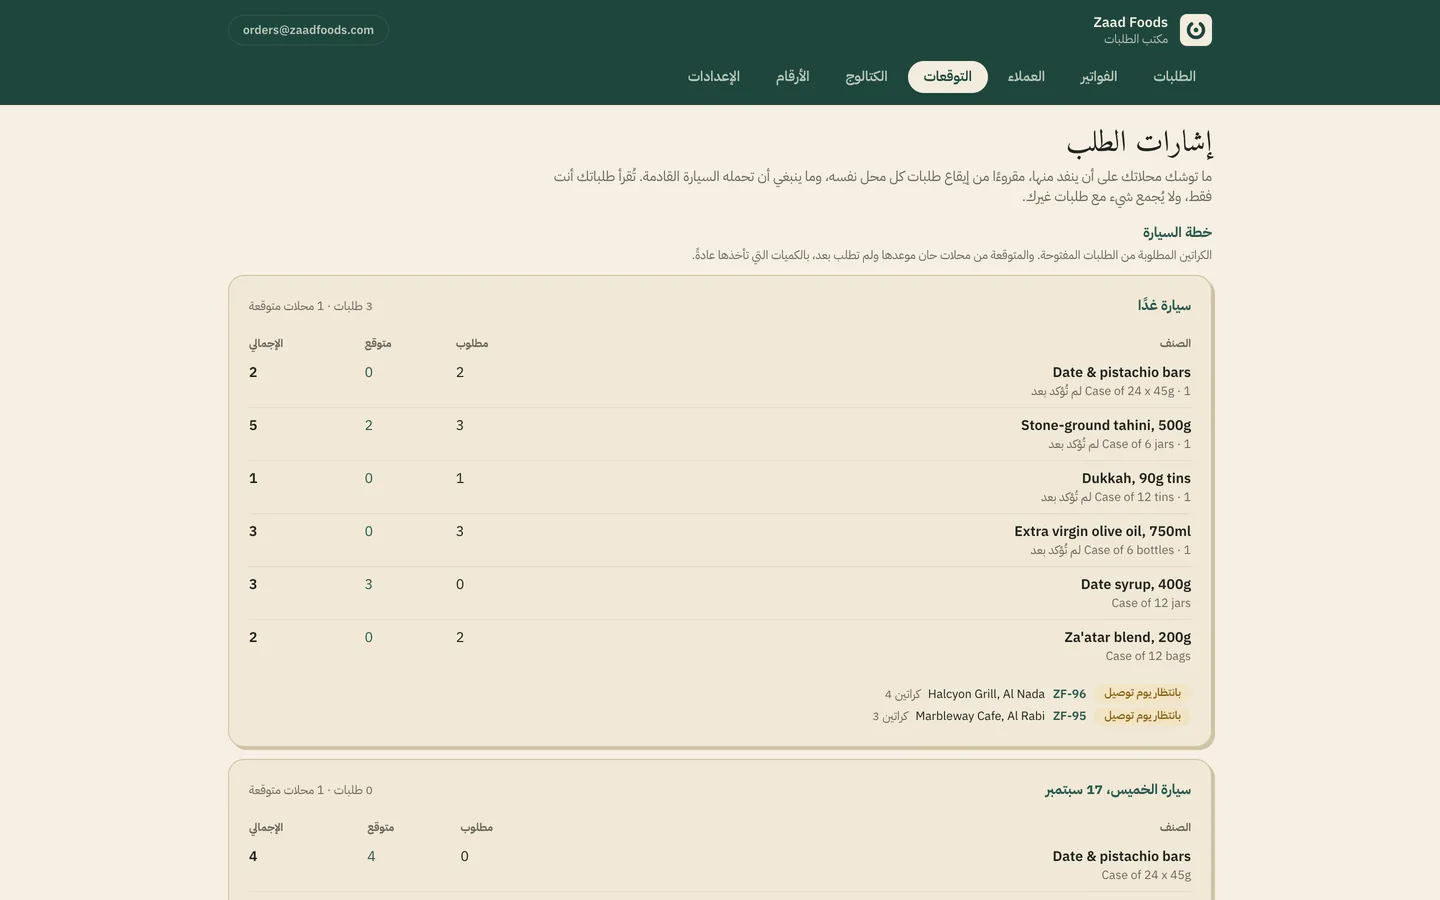Click Halcyon Grill, Al Nada customer name
1440x900 pixels.
tap(986, 693)
